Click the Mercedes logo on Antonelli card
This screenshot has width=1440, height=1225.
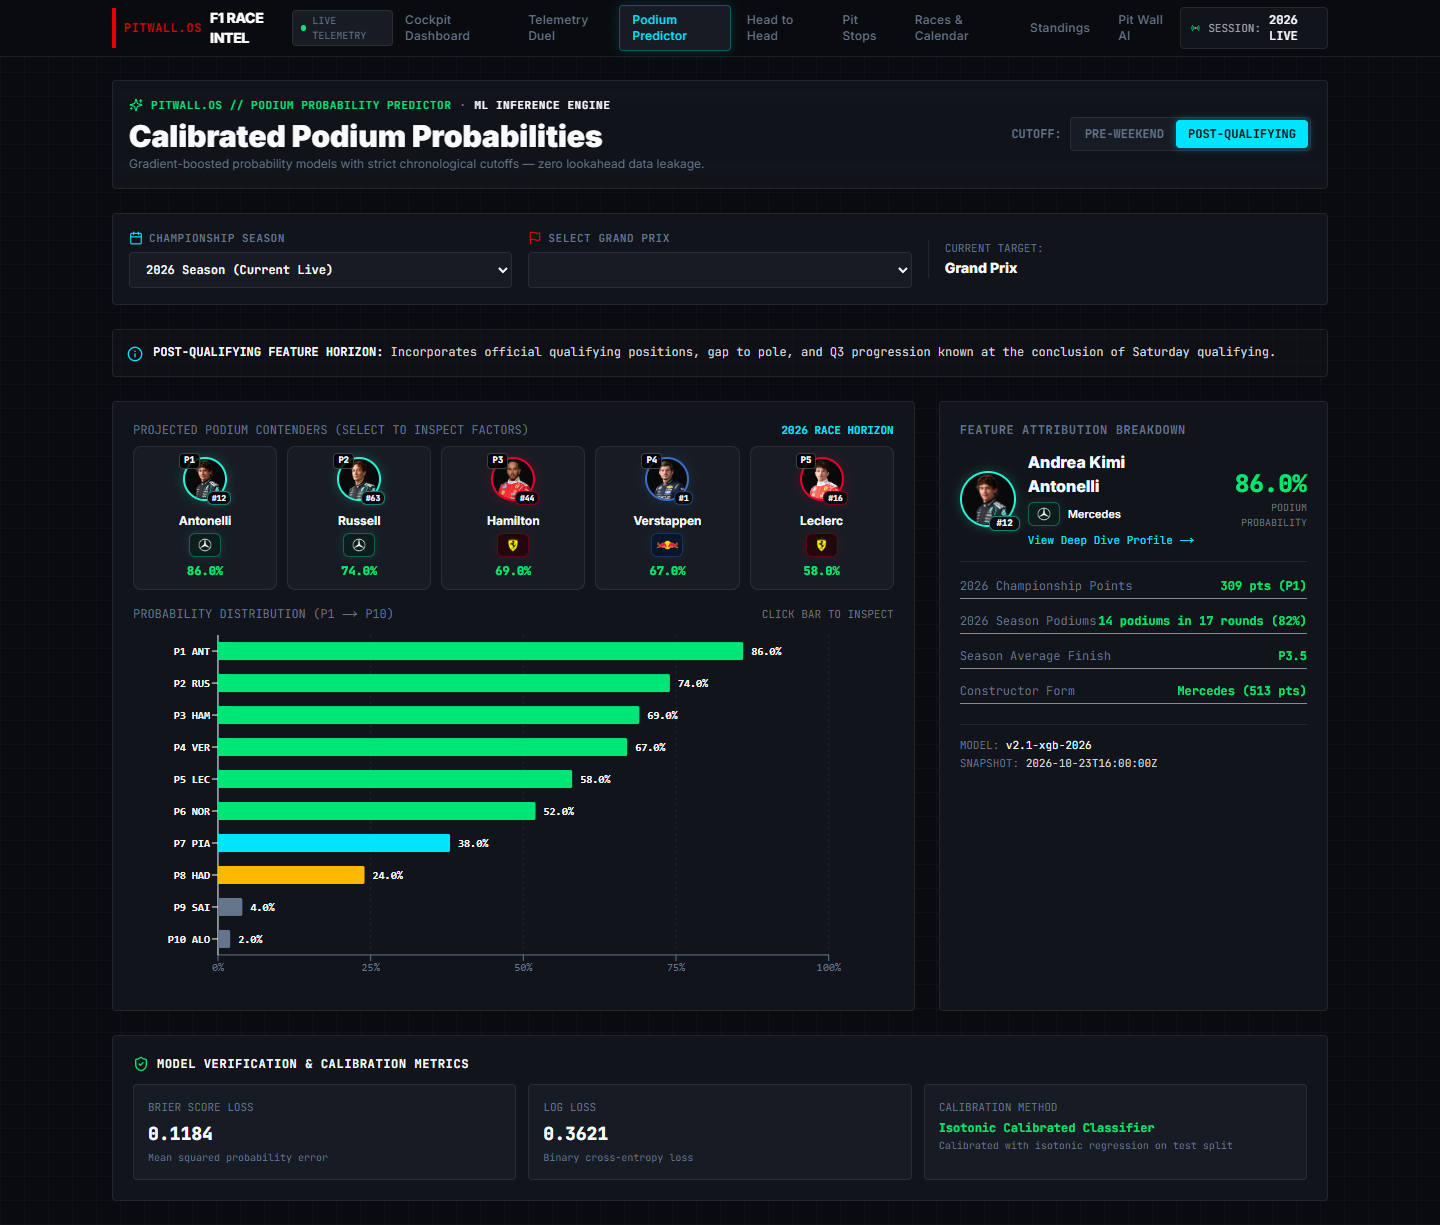point(205,545)
